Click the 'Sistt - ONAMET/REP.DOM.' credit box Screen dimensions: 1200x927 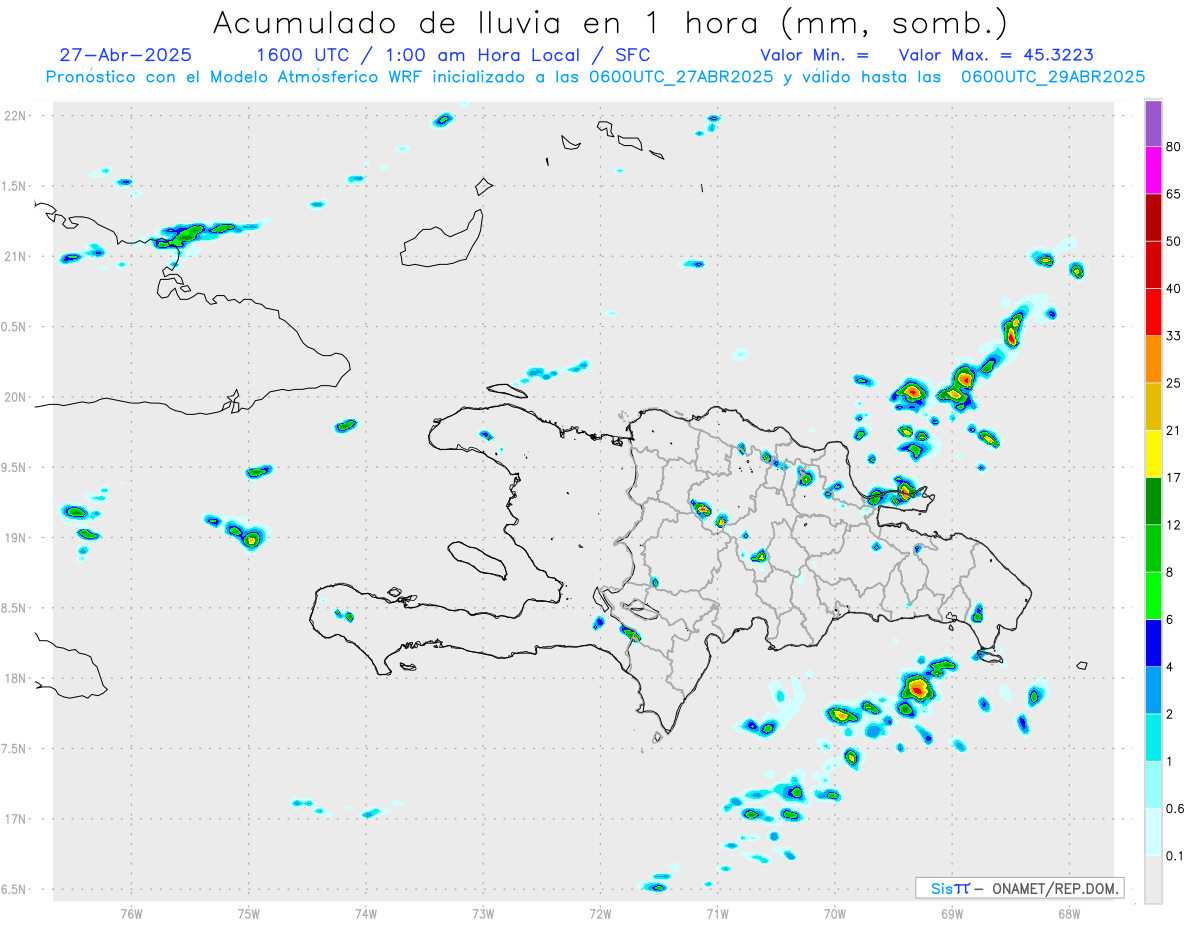(1019, 888)
